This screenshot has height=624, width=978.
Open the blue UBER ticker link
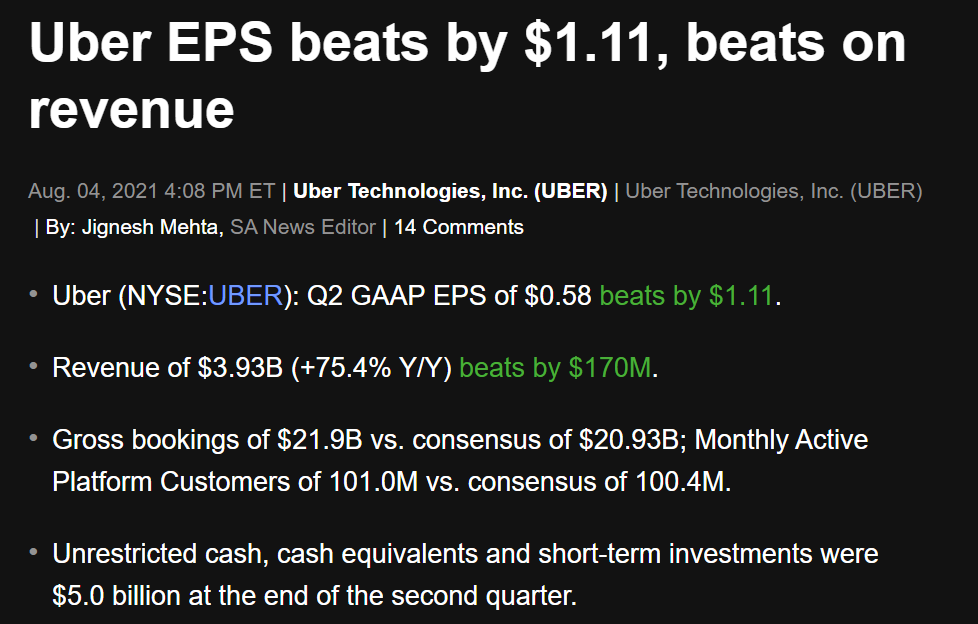[245, 296]
